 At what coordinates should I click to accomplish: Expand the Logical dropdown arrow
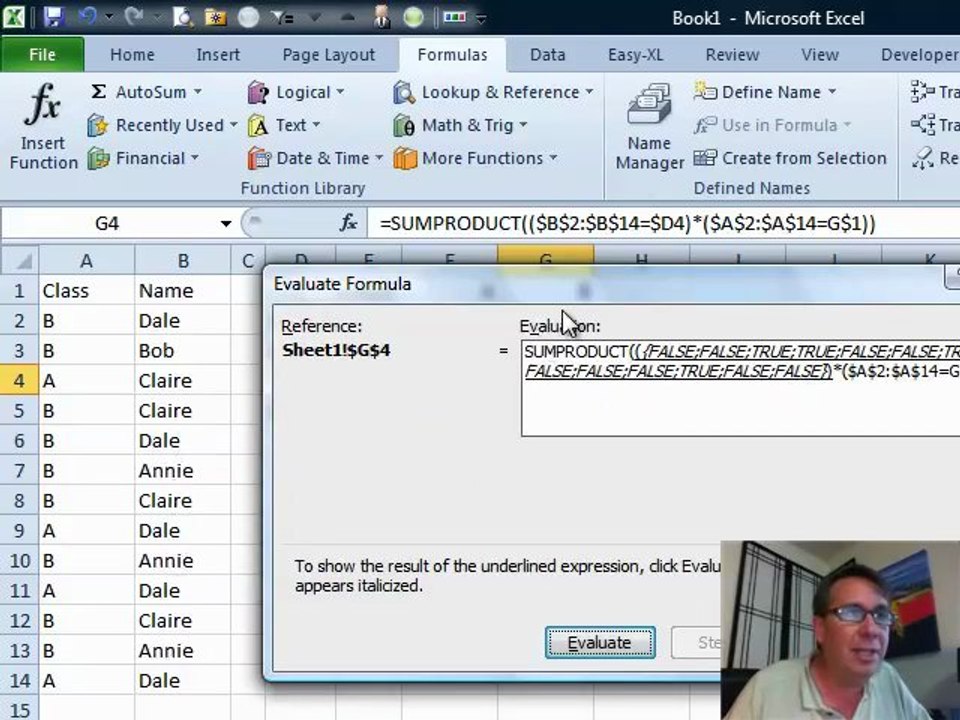340,92
